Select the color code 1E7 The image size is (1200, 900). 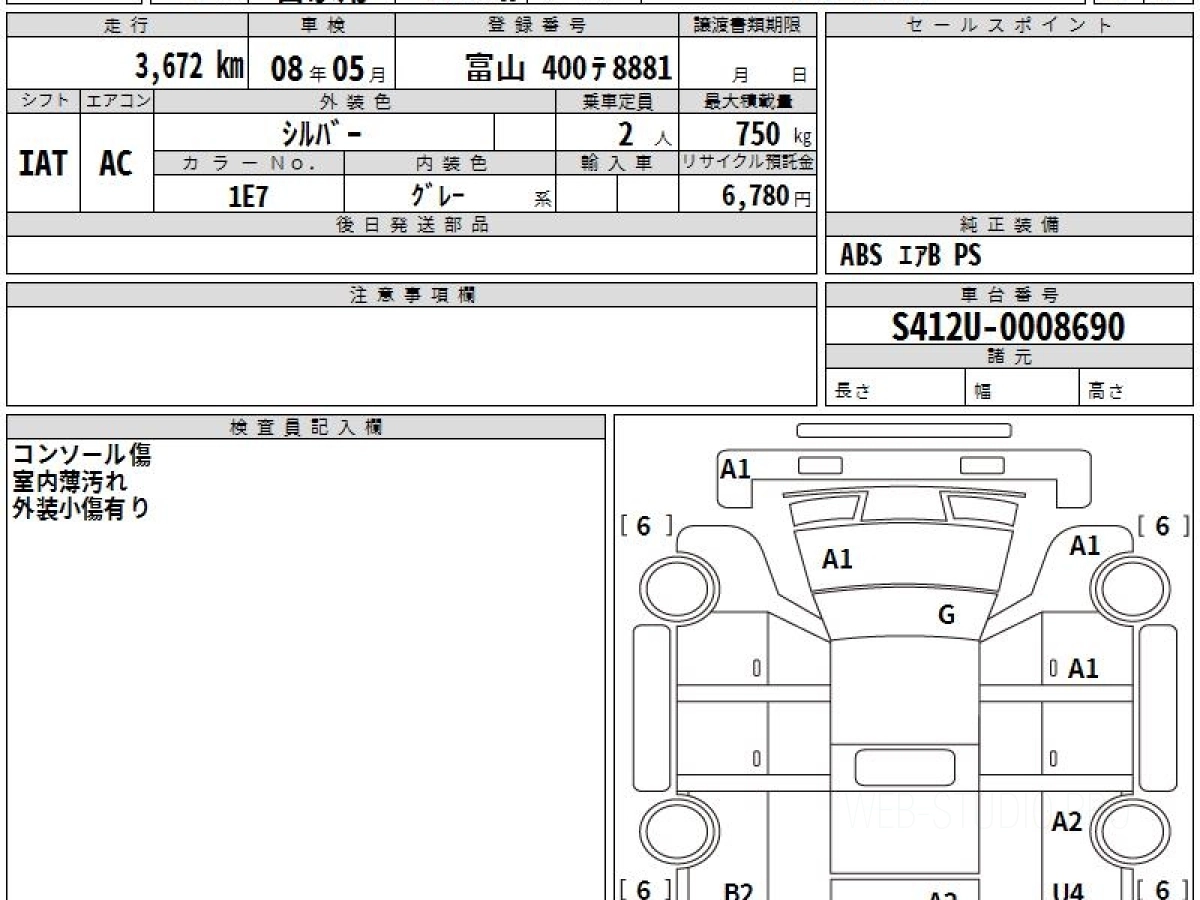click(x=249, y=196)
